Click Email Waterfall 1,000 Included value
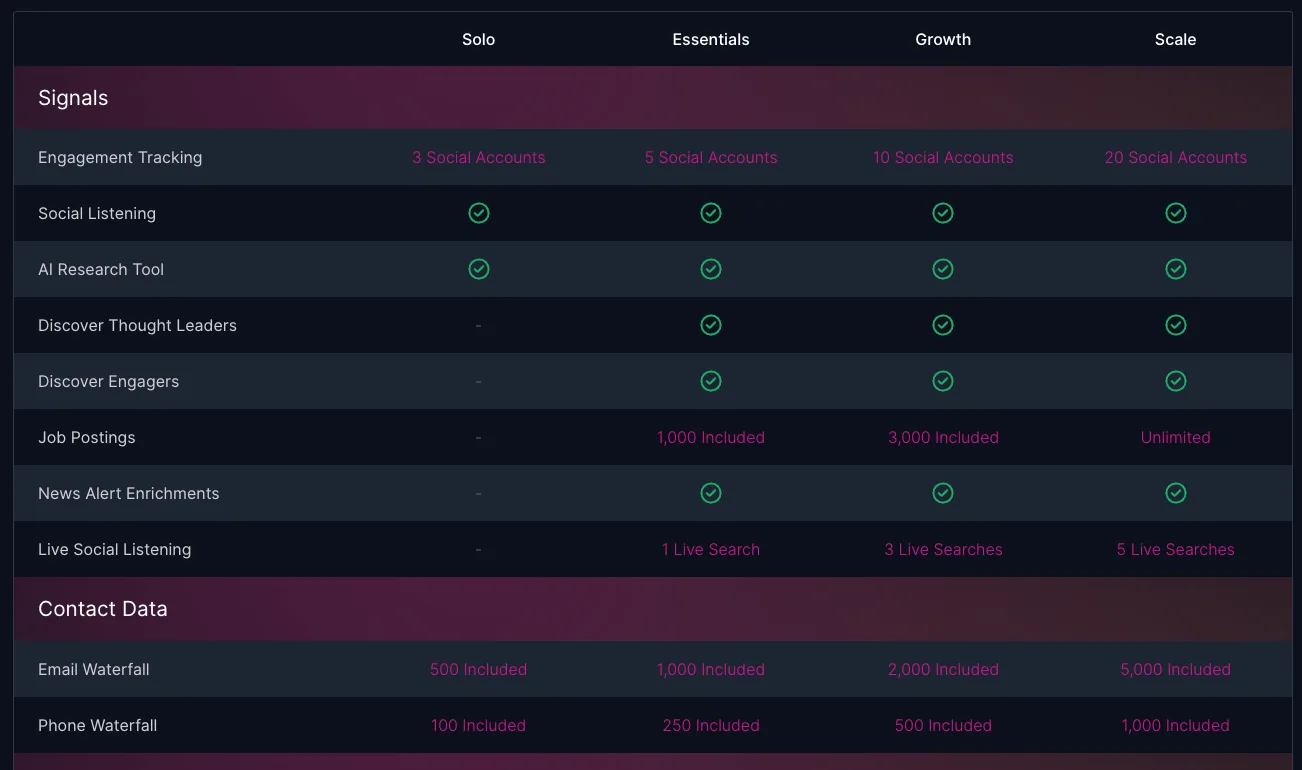The width and height of the screenshot is (1302, 770). click(711, 669)
